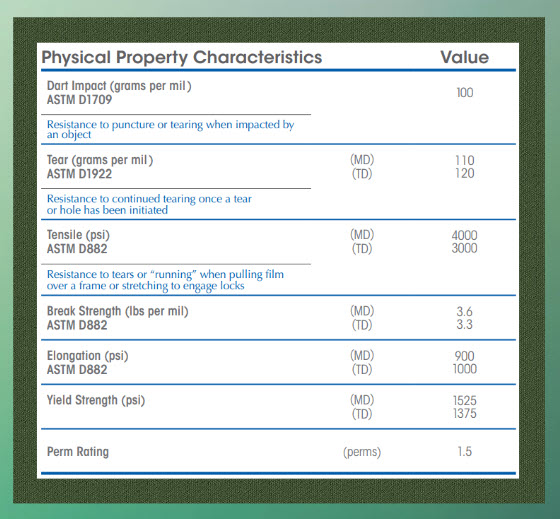The image size is (560, 519).
Task: Click the Physical Property Characteristics heading
Action: 182,58
